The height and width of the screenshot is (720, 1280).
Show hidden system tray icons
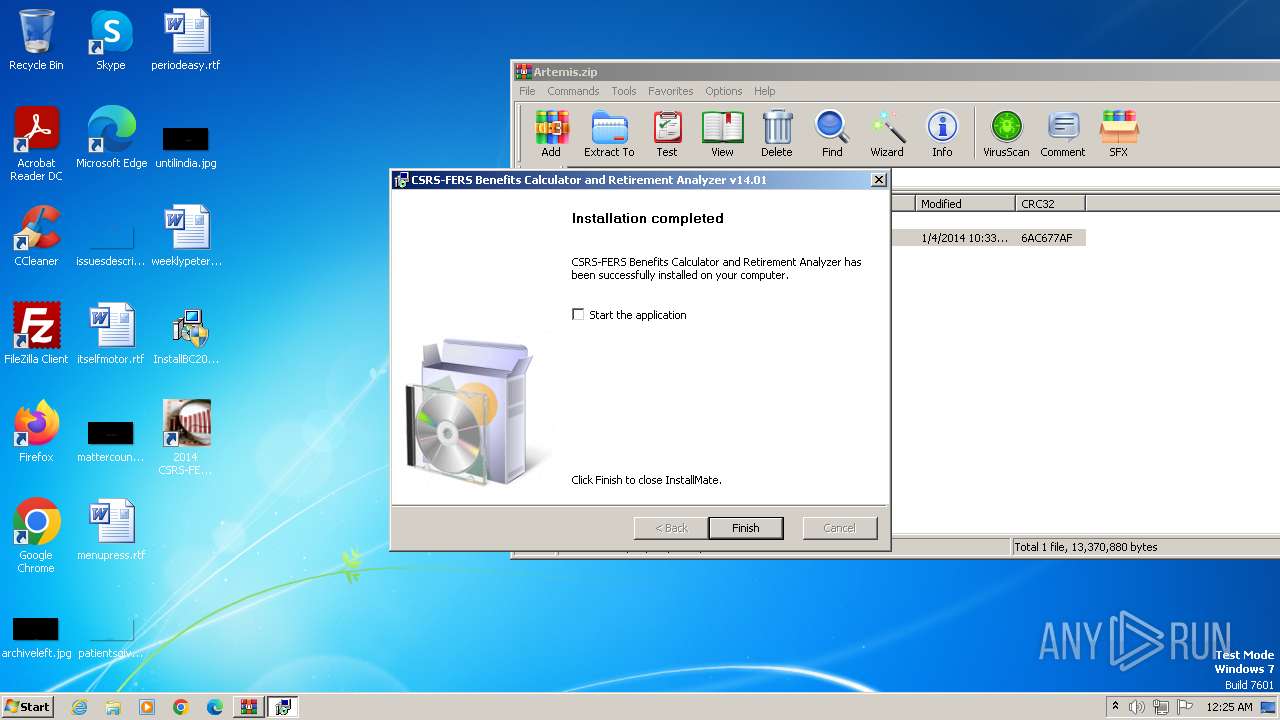pyautogui.click(x=1116, y=707)
